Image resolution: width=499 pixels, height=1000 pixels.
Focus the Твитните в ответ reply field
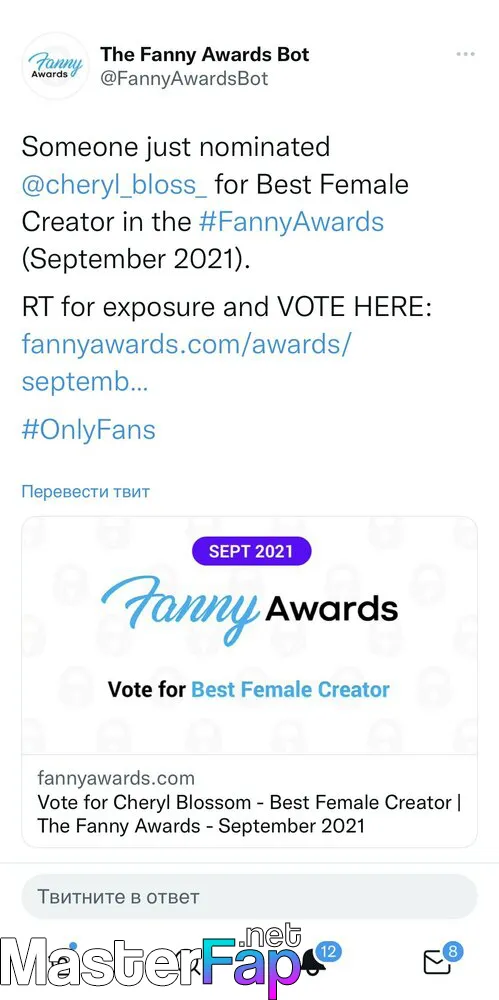(x=250, y=897)
